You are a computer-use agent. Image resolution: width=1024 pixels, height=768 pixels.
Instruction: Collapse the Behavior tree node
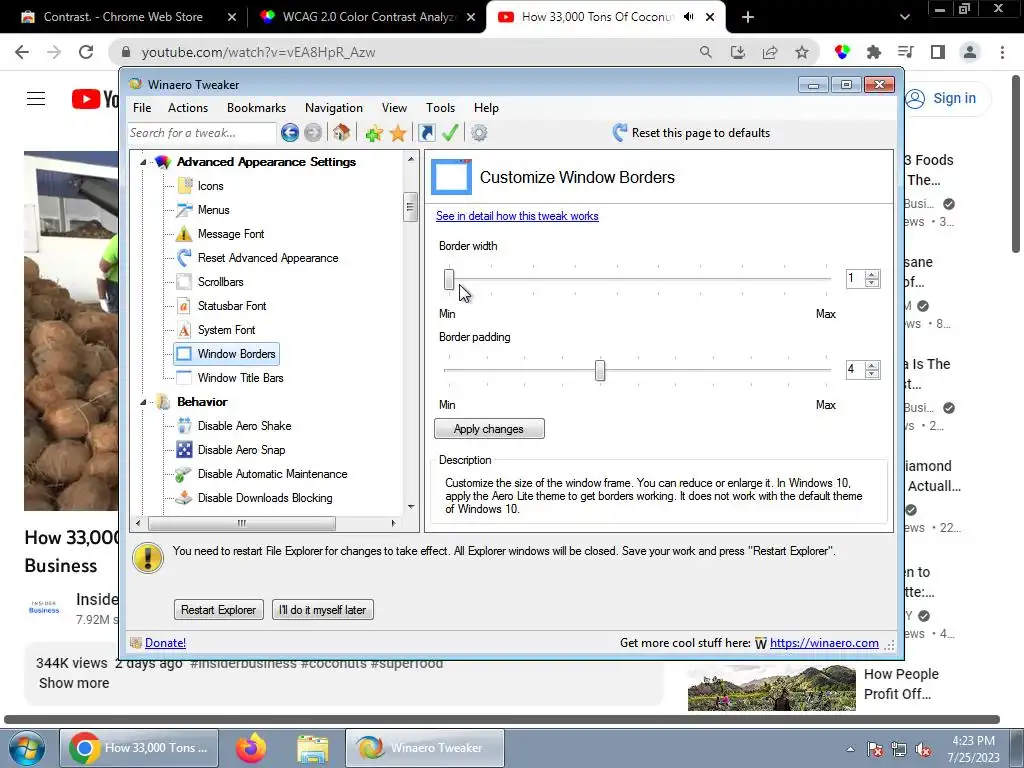143,402
